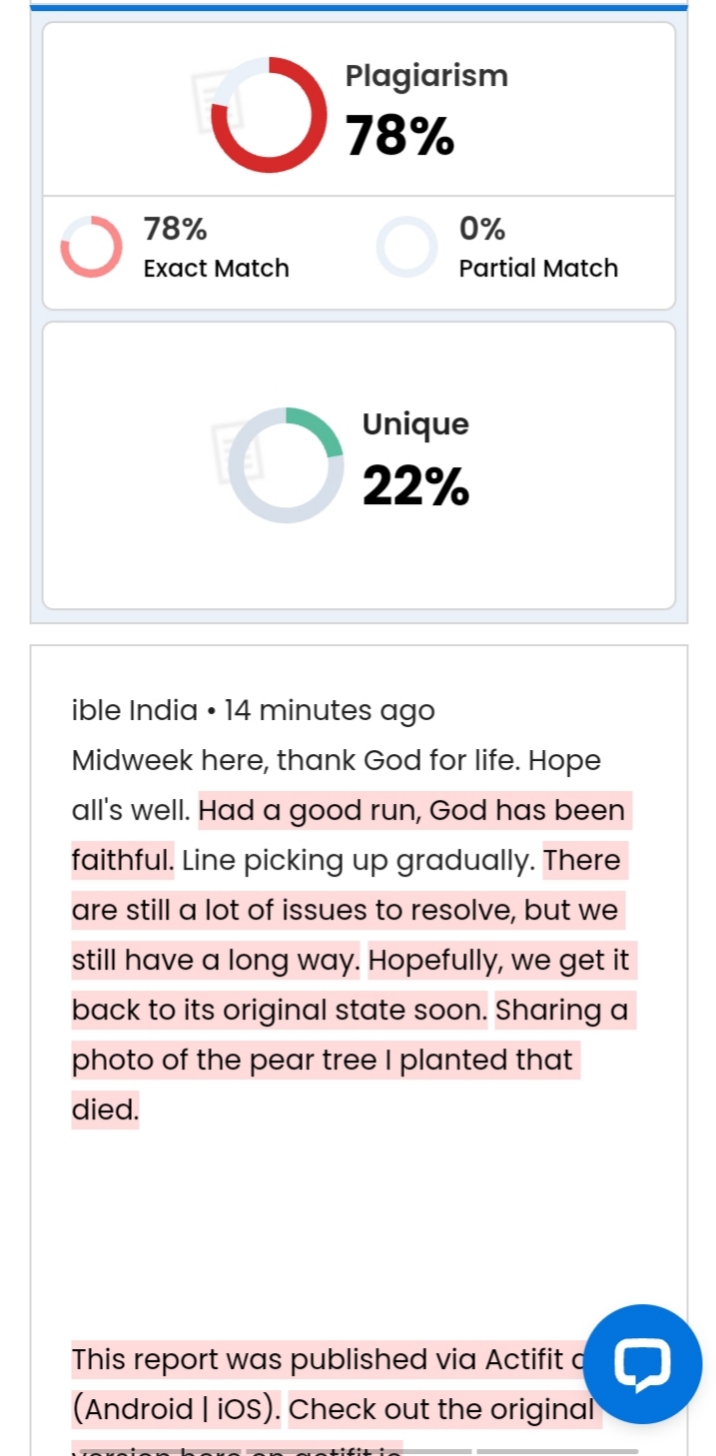Click unhighlighted 'Line picking up gradually' sentence

(358, 860)
